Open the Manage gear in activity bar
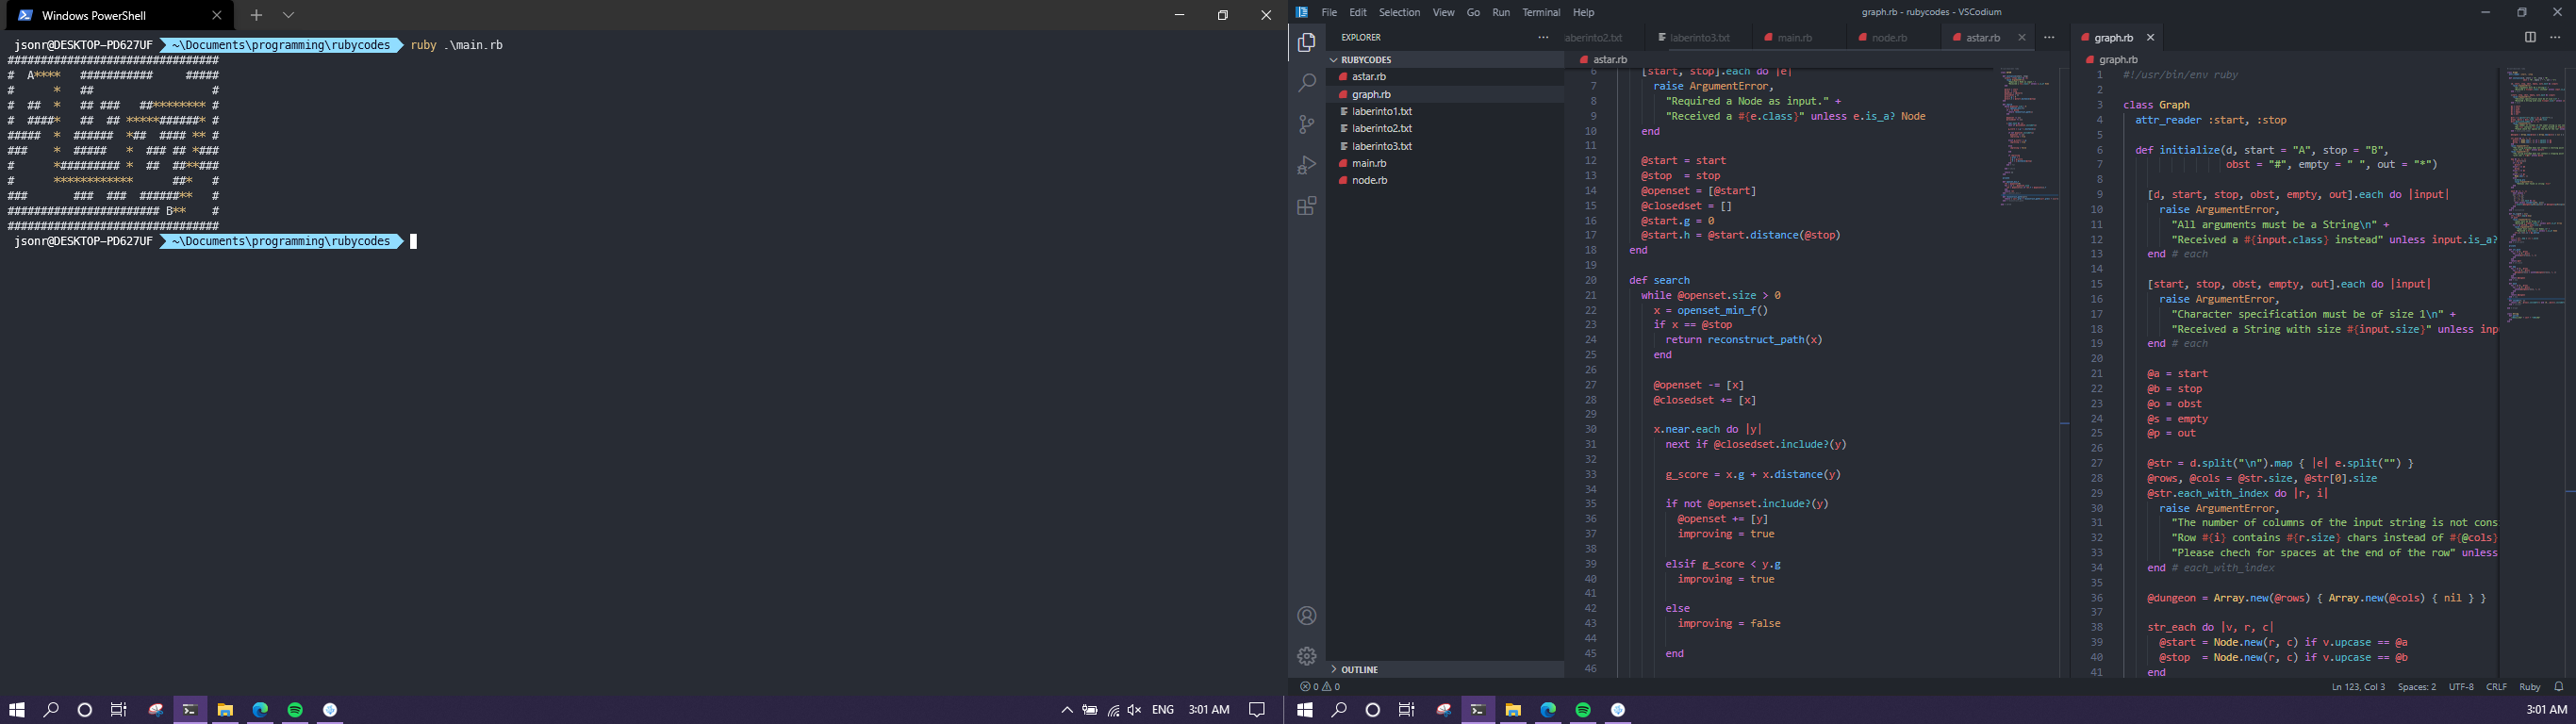 1306,656
